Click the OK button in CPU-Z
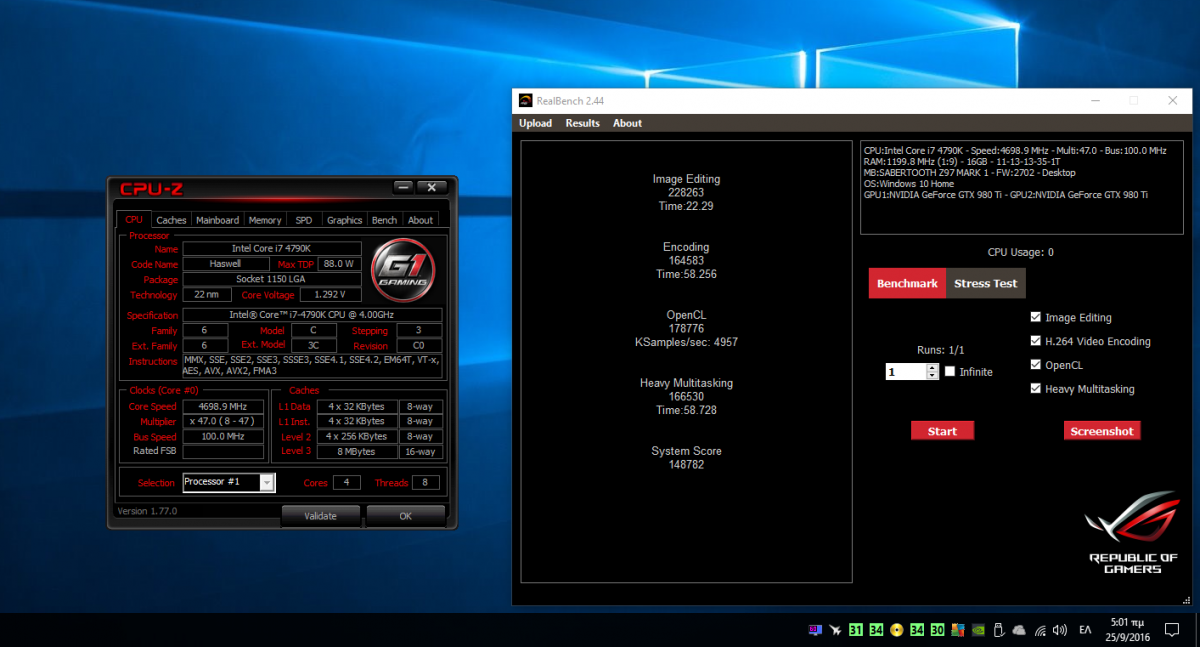The height and width of the screenshot is (647, 1200). [x=405, y=516]
